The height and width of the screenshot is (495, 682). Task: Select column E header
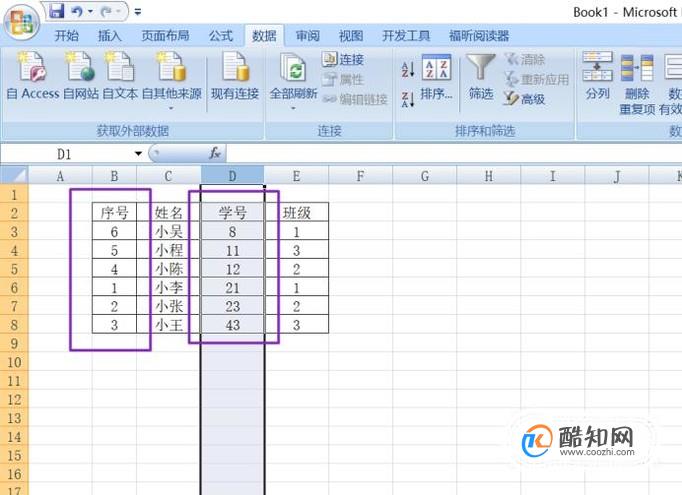point(296,176)
